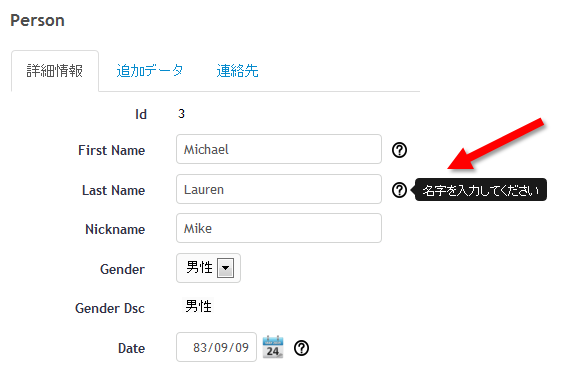Screen dimensions: 562x376
Task: Click the 名字を入力してください tooltip
Action: 480,190
